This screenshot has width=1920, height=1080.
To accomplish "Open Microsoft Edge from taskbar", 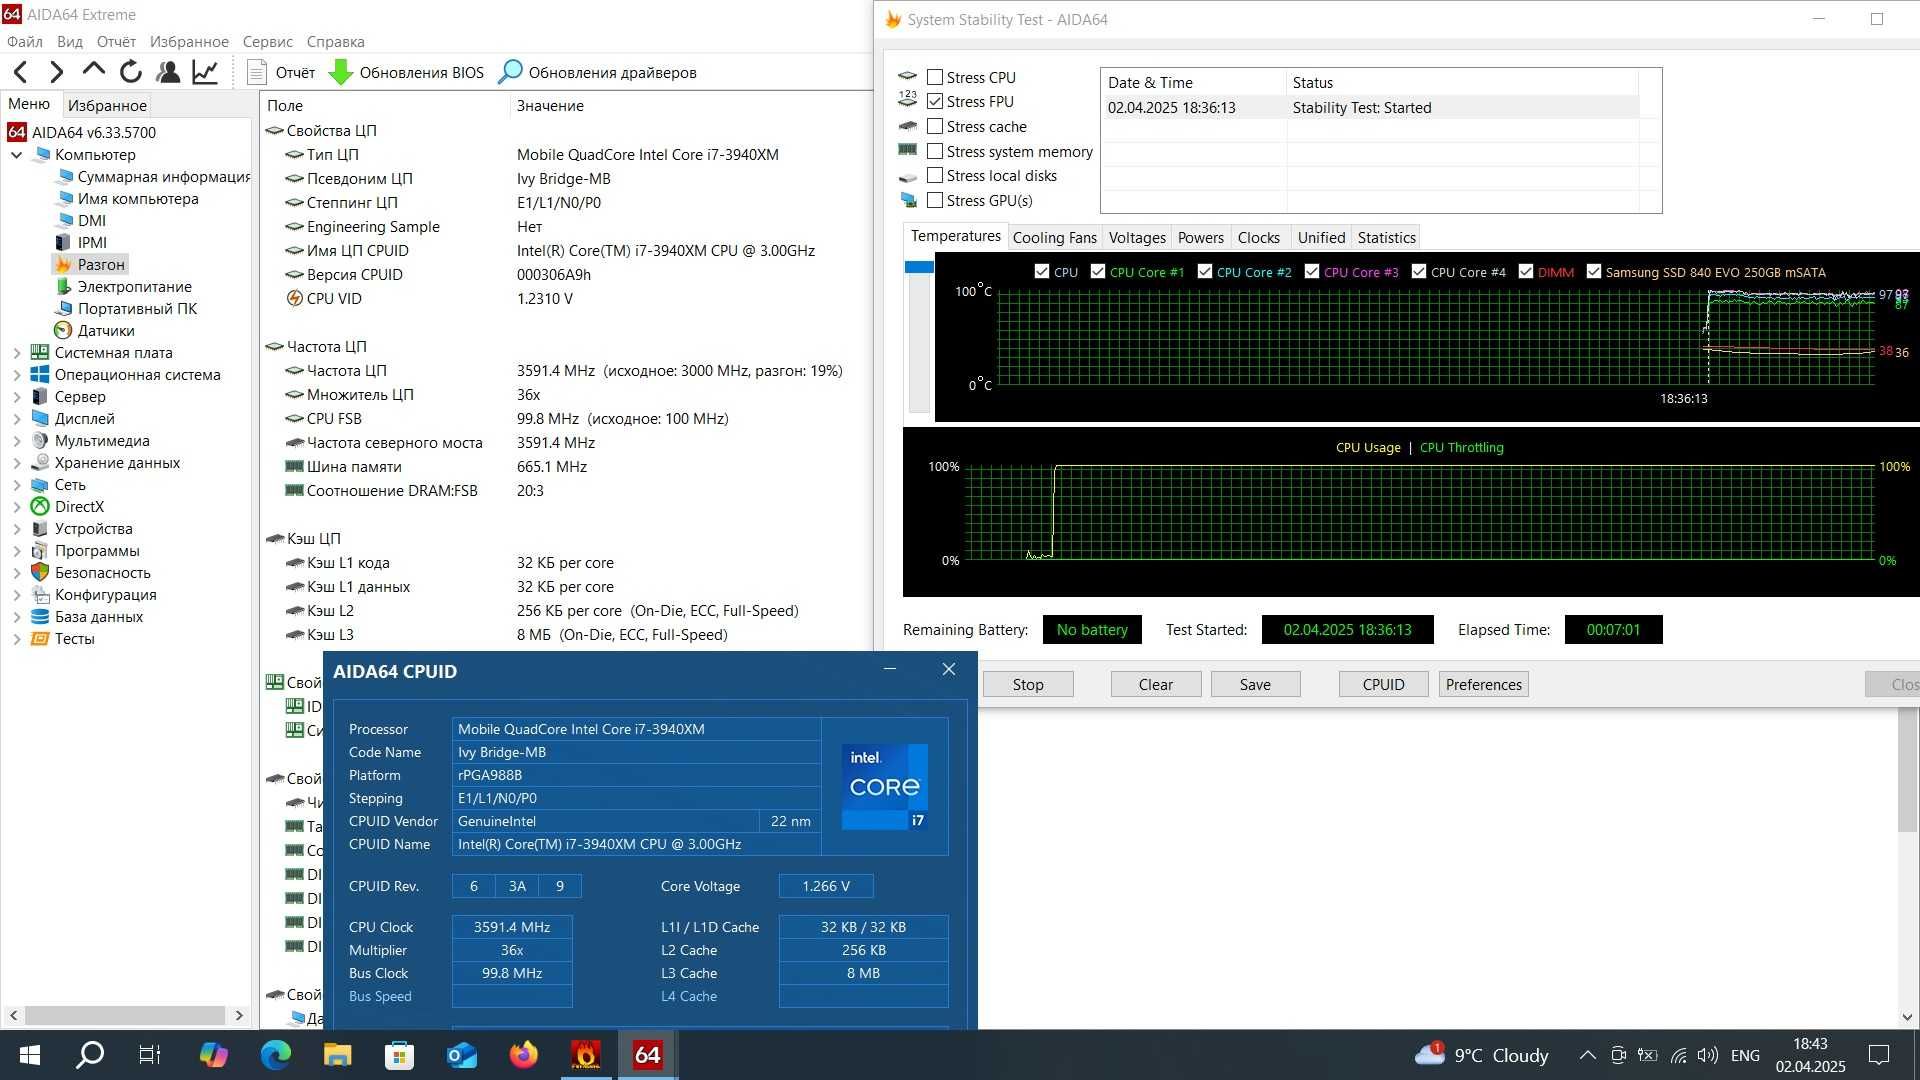I will pyautogui.click(x=276, y=1055).
